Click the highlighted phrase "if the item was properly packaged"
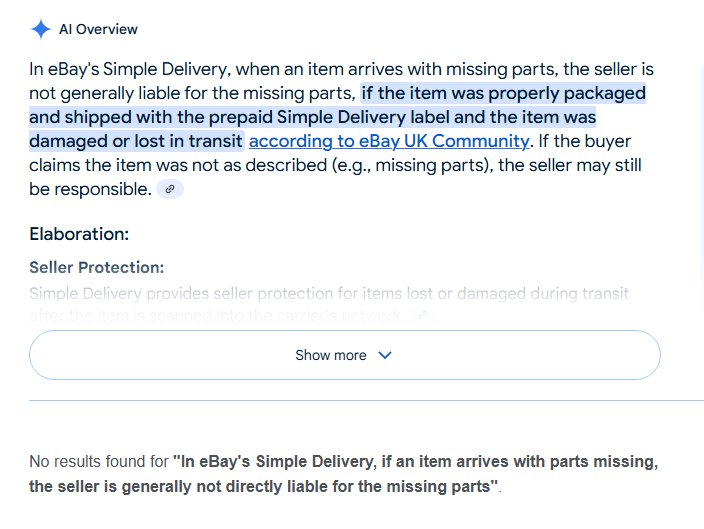Image resolution: width=704 pixels, height=529 pixels. coord(503,93)
